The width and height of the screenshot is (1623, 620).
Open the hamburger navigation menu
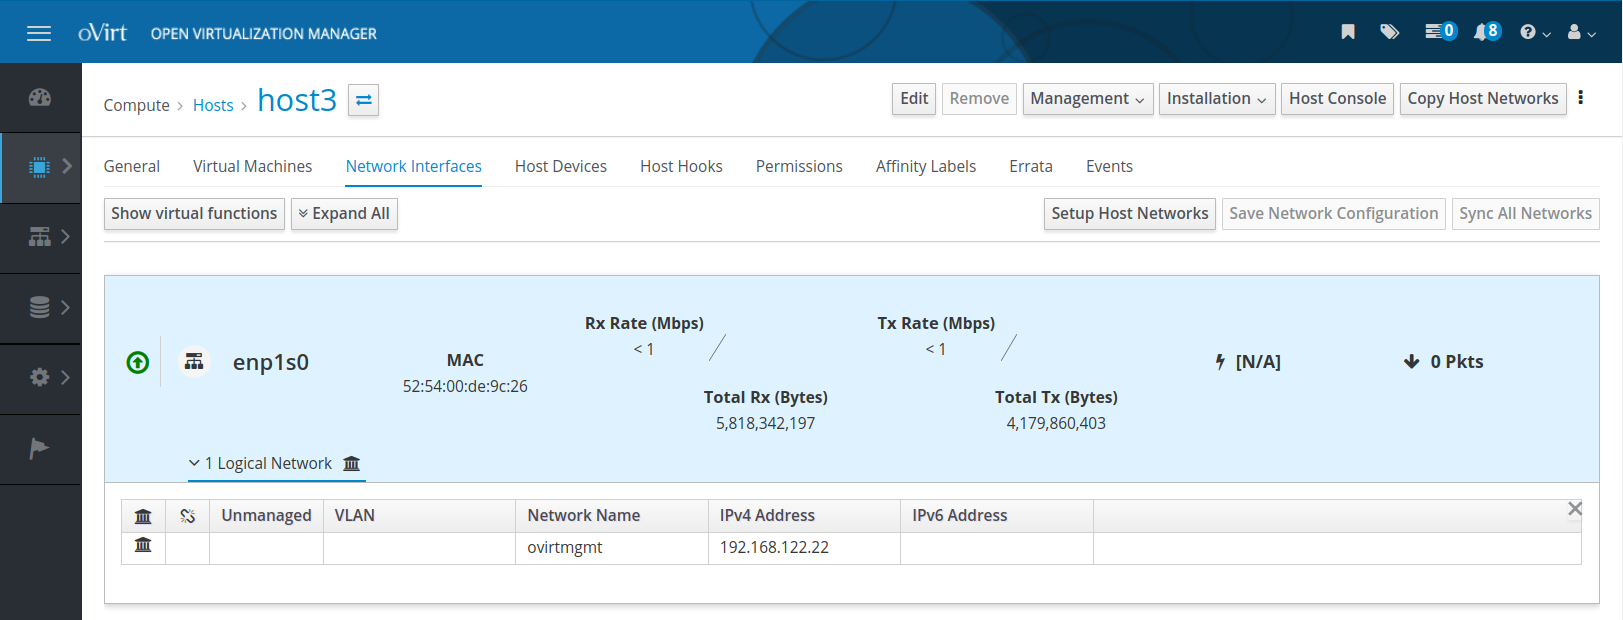click(39, 33)
